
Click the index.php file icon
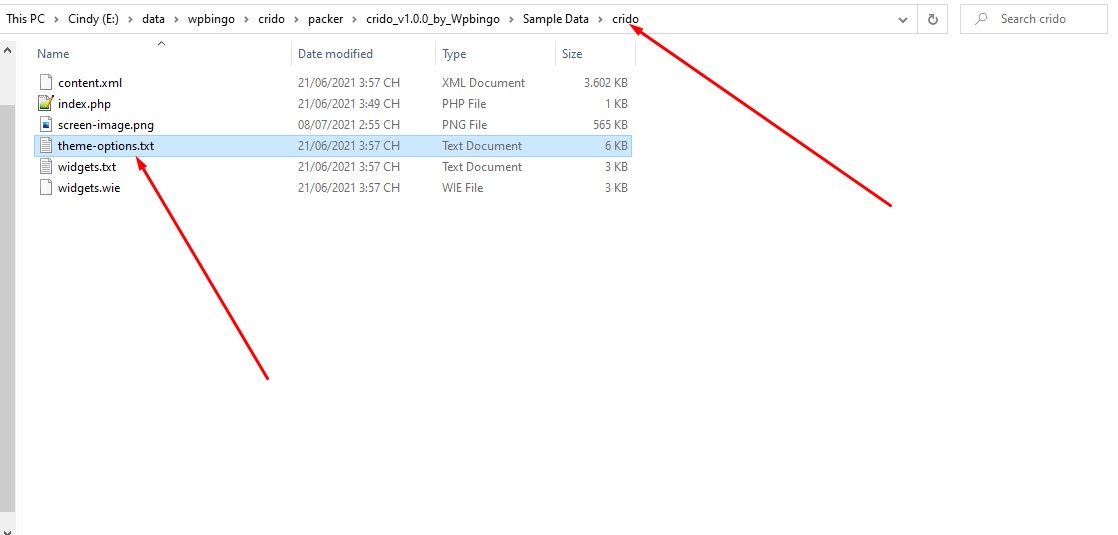46,103
